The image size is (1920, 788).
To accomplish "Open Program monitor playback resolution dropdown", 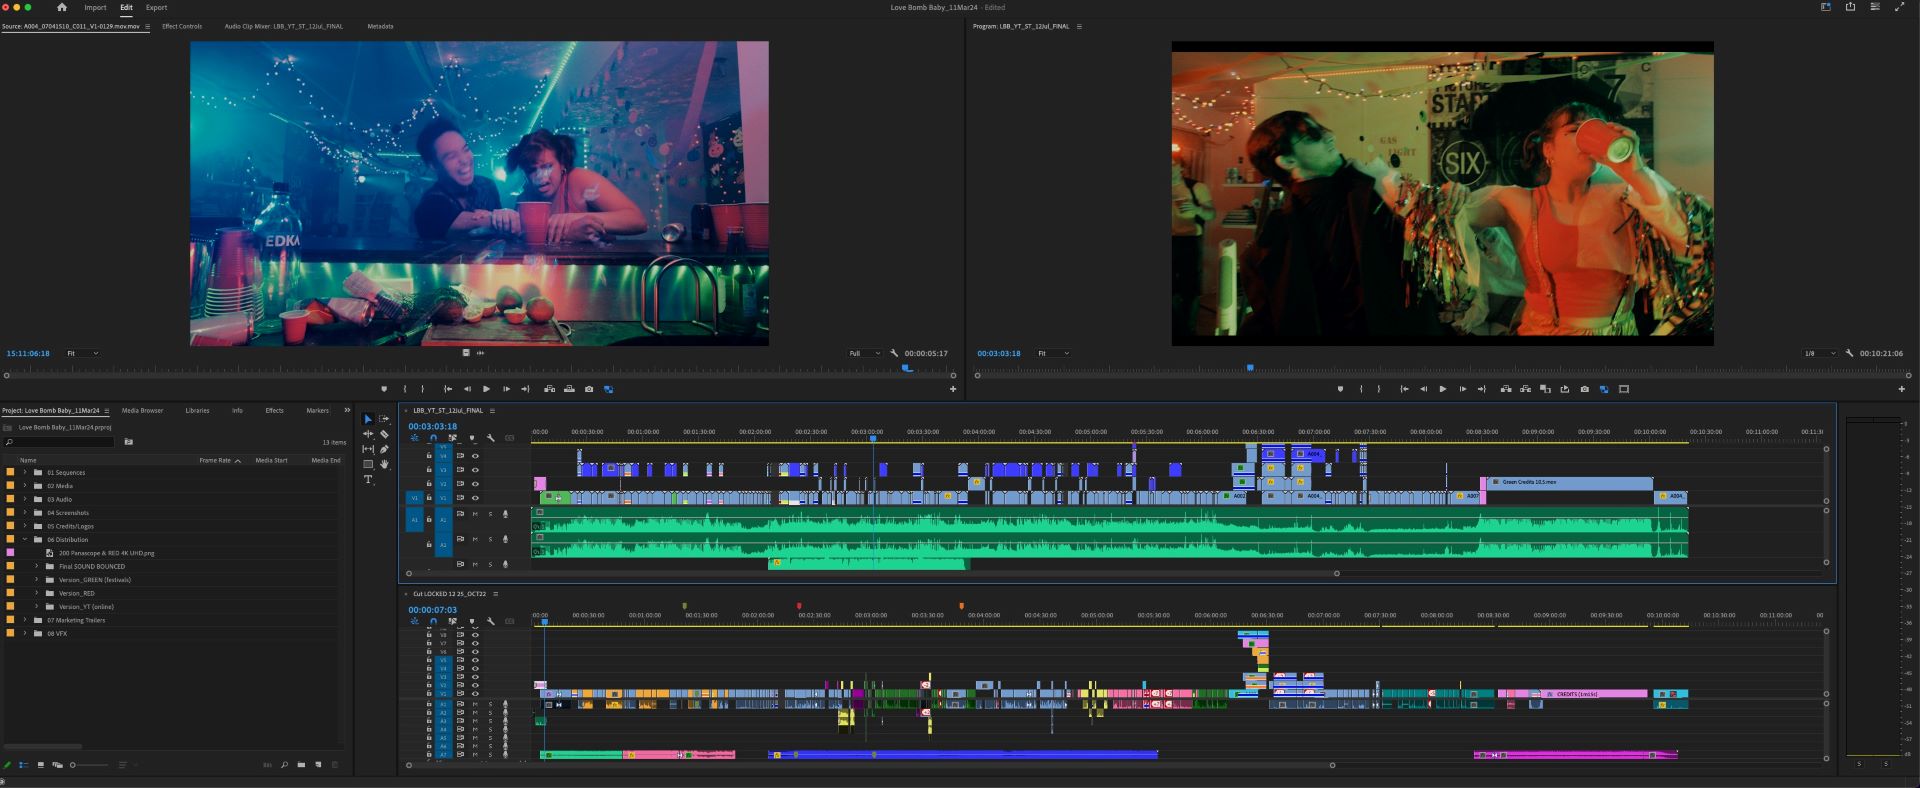I will pos(1819,353).
